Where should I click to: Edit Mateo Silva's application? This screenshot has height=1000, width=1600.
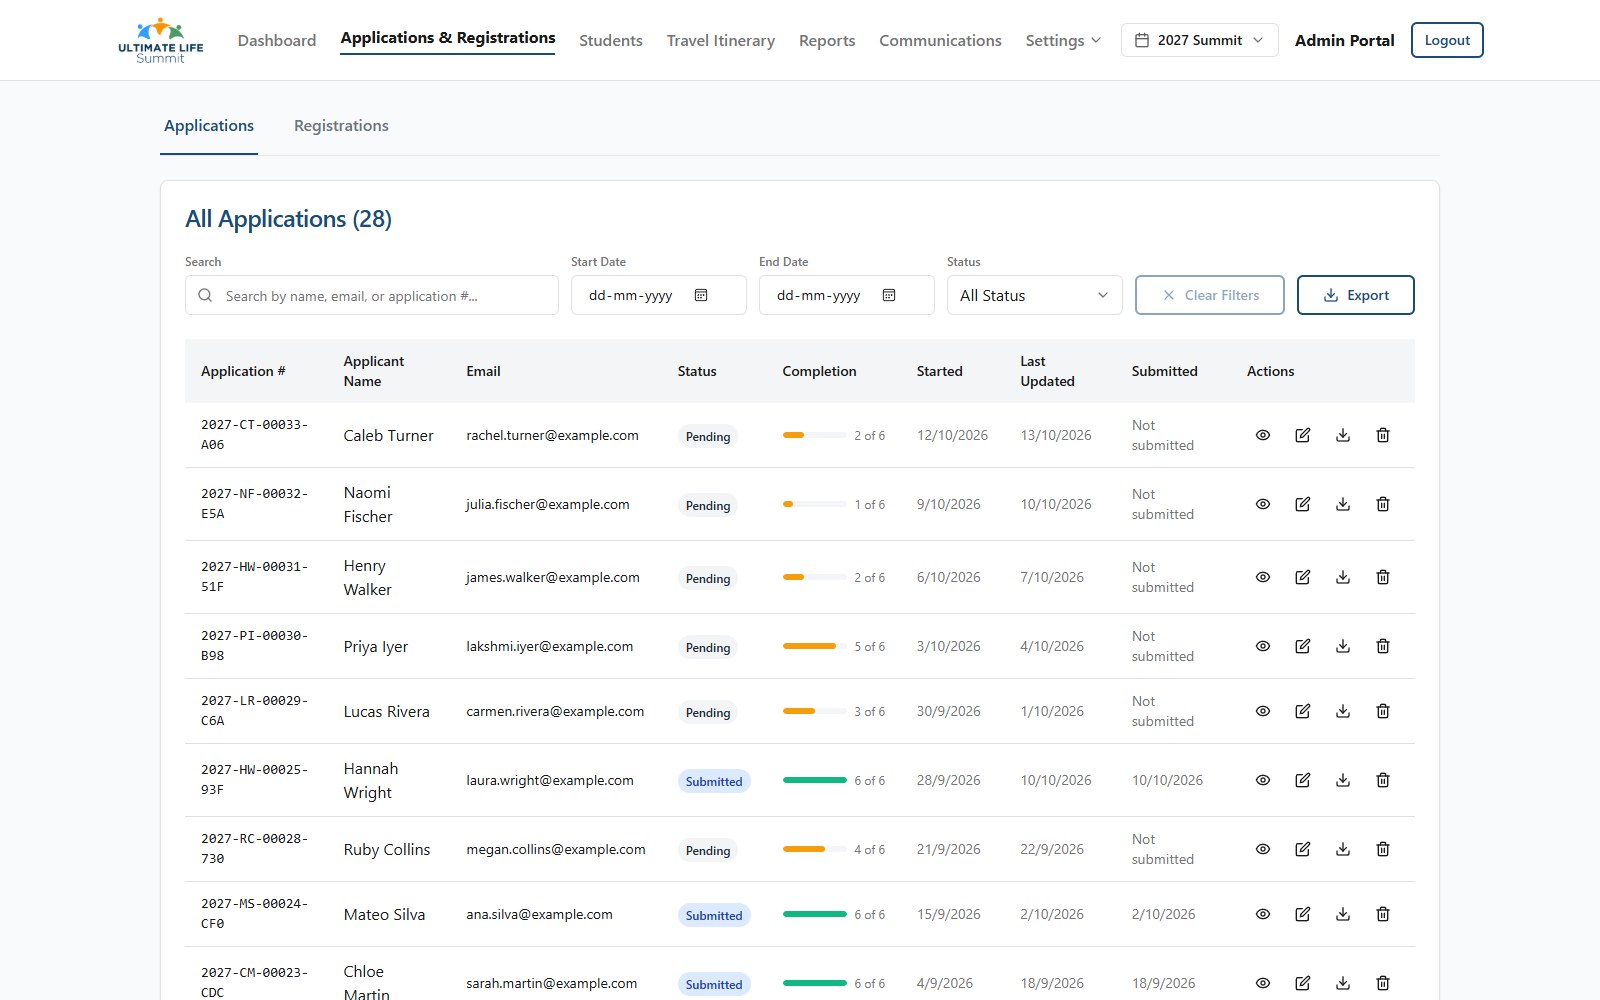(1303, 914)
